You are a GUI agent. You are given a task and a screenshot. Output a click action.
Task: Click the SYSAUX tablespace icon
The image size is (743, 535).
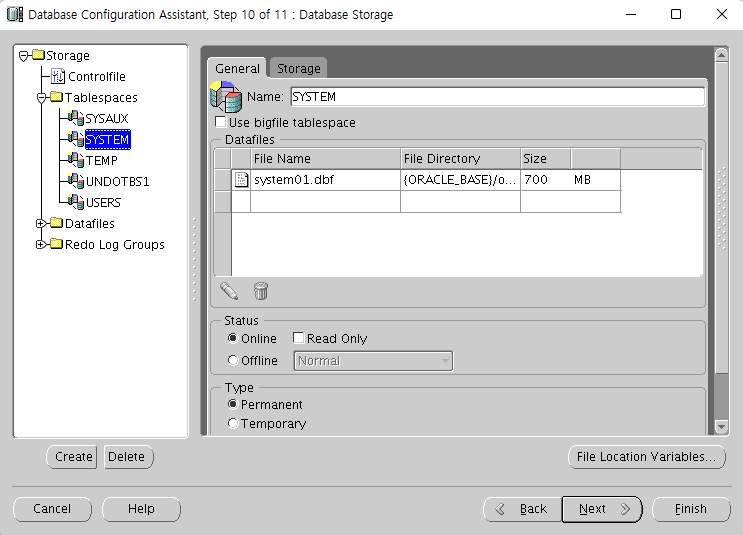pos(76,118)
